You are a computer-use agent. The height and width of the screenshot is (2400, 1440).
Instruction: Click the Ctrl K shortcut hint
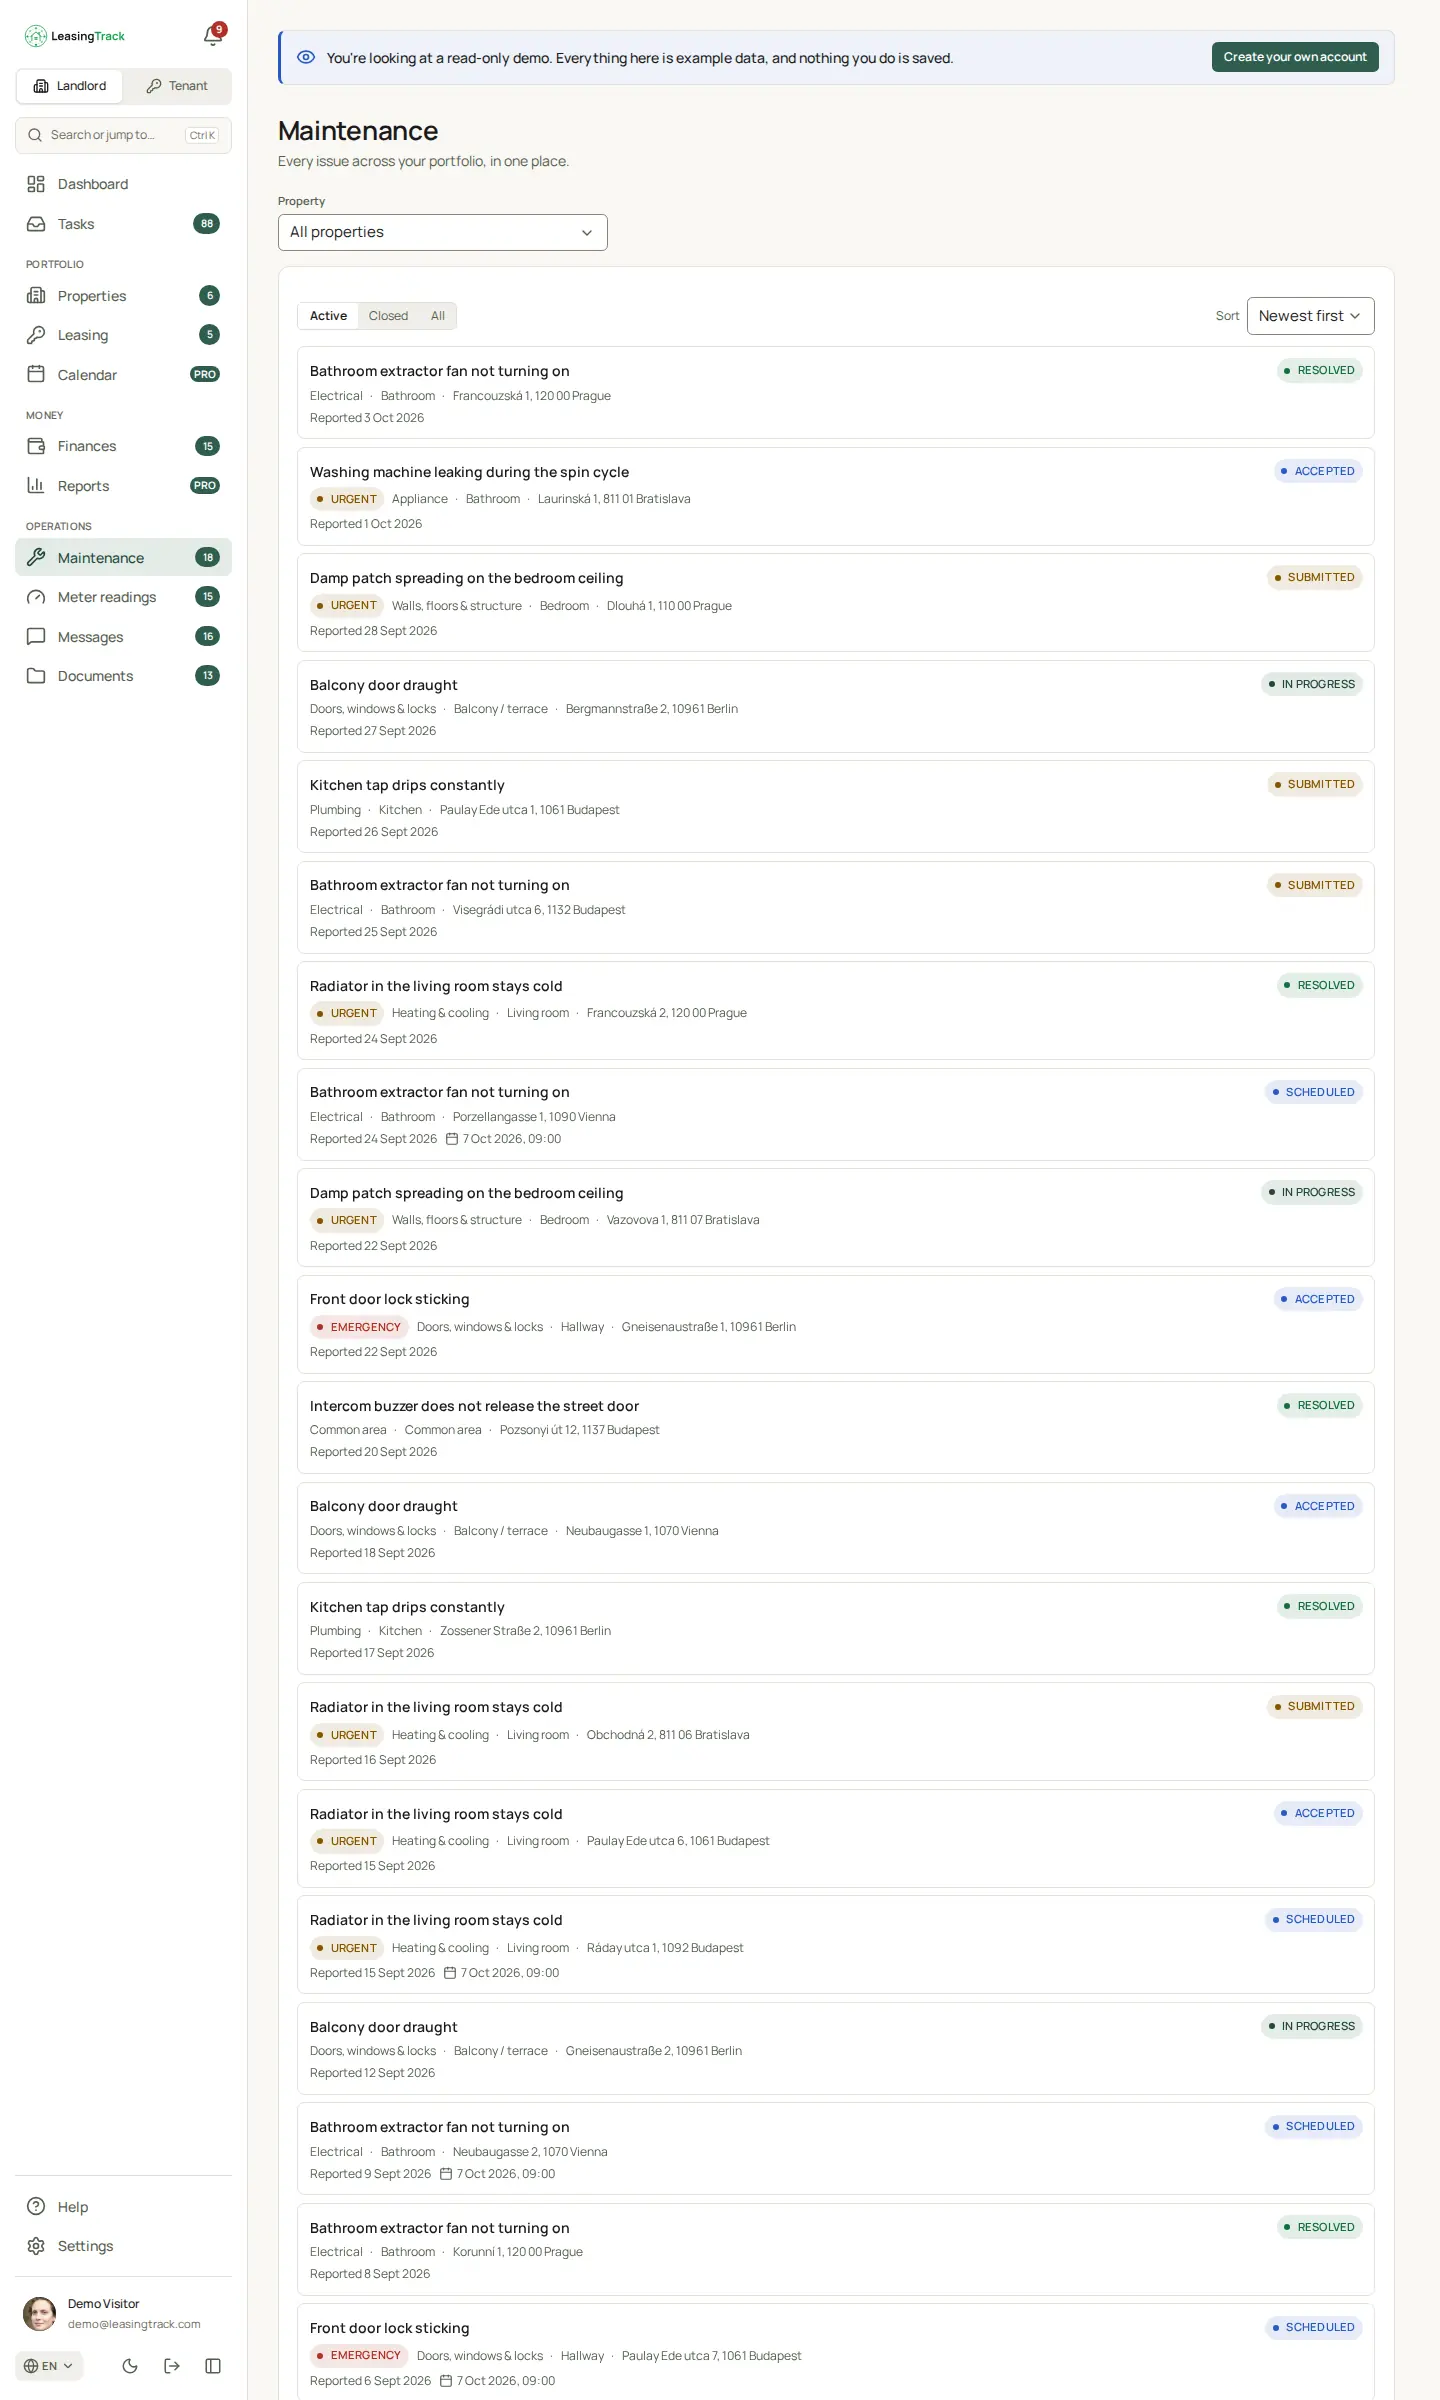click(202, 135)
